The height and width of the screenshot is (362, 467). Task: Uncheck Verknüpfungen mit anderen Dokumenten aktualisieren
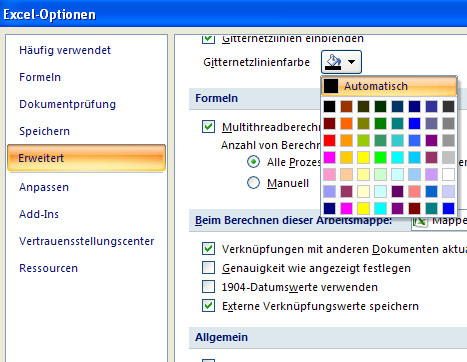coord(208,249)
